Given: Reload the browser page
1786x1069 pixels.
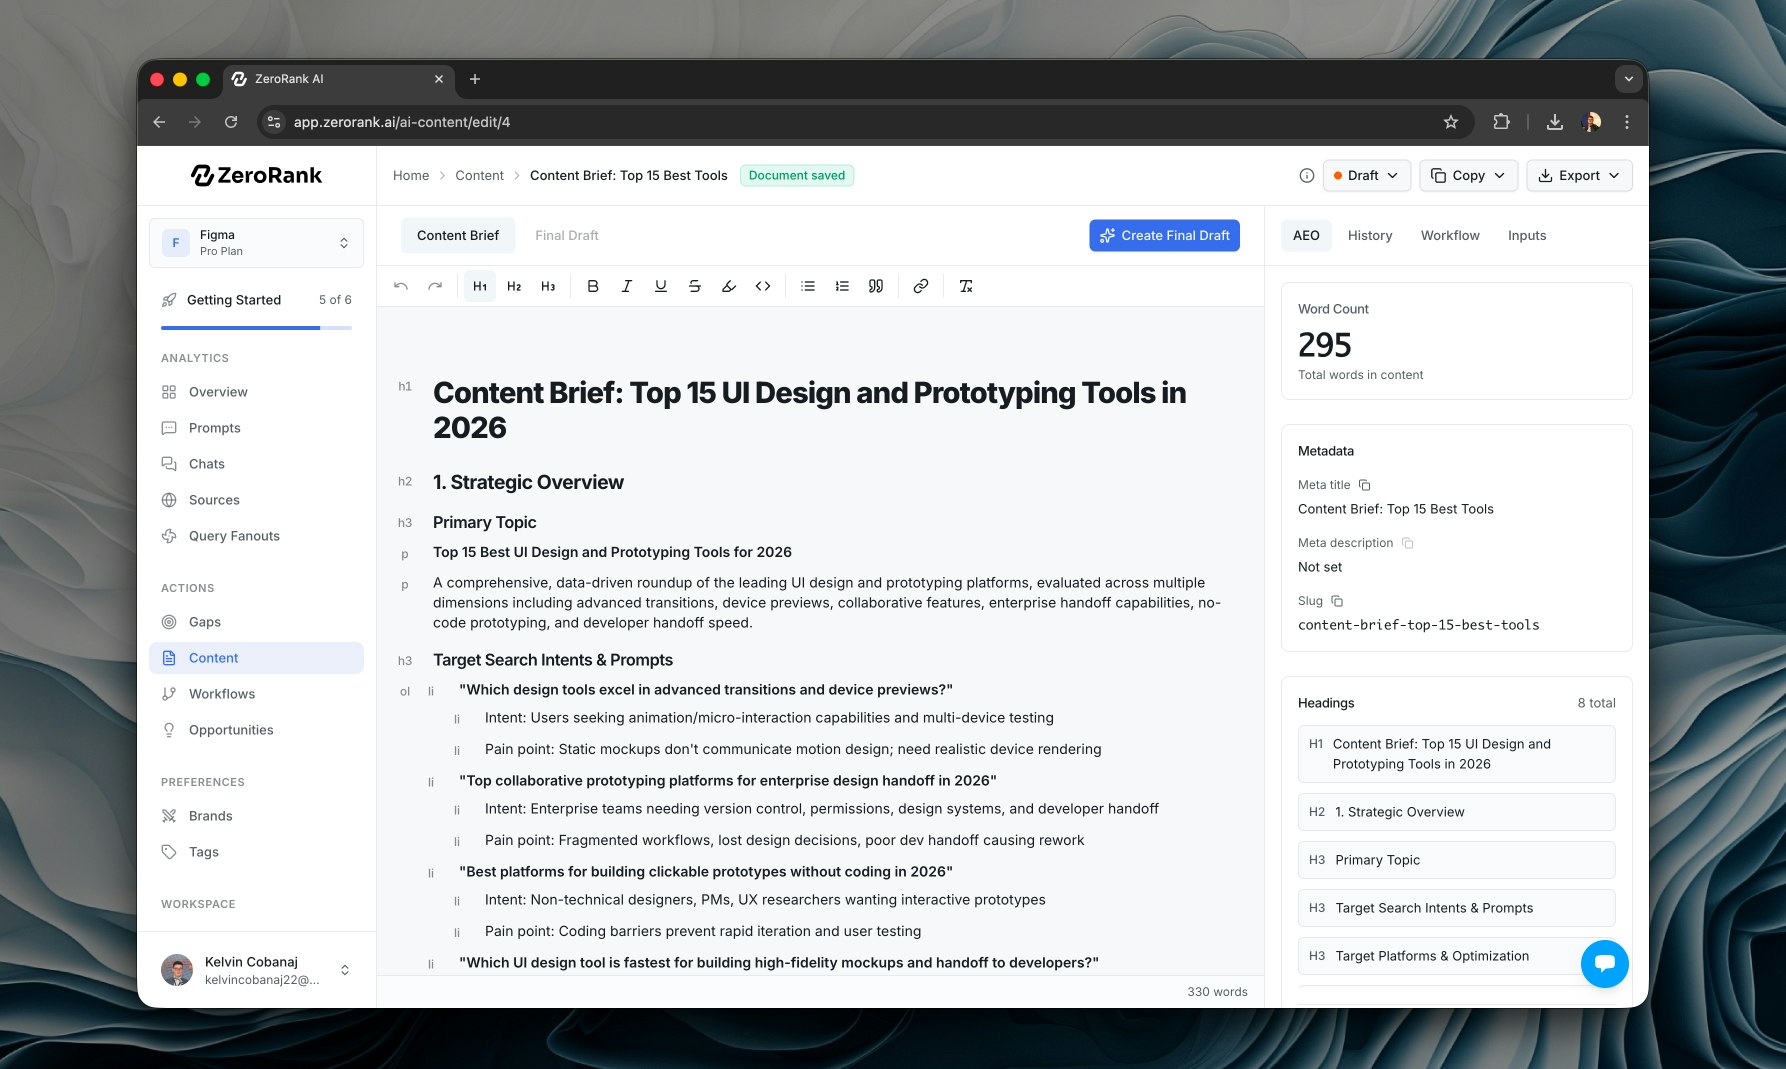Looking at the screenshot, I should pos(231,122).
